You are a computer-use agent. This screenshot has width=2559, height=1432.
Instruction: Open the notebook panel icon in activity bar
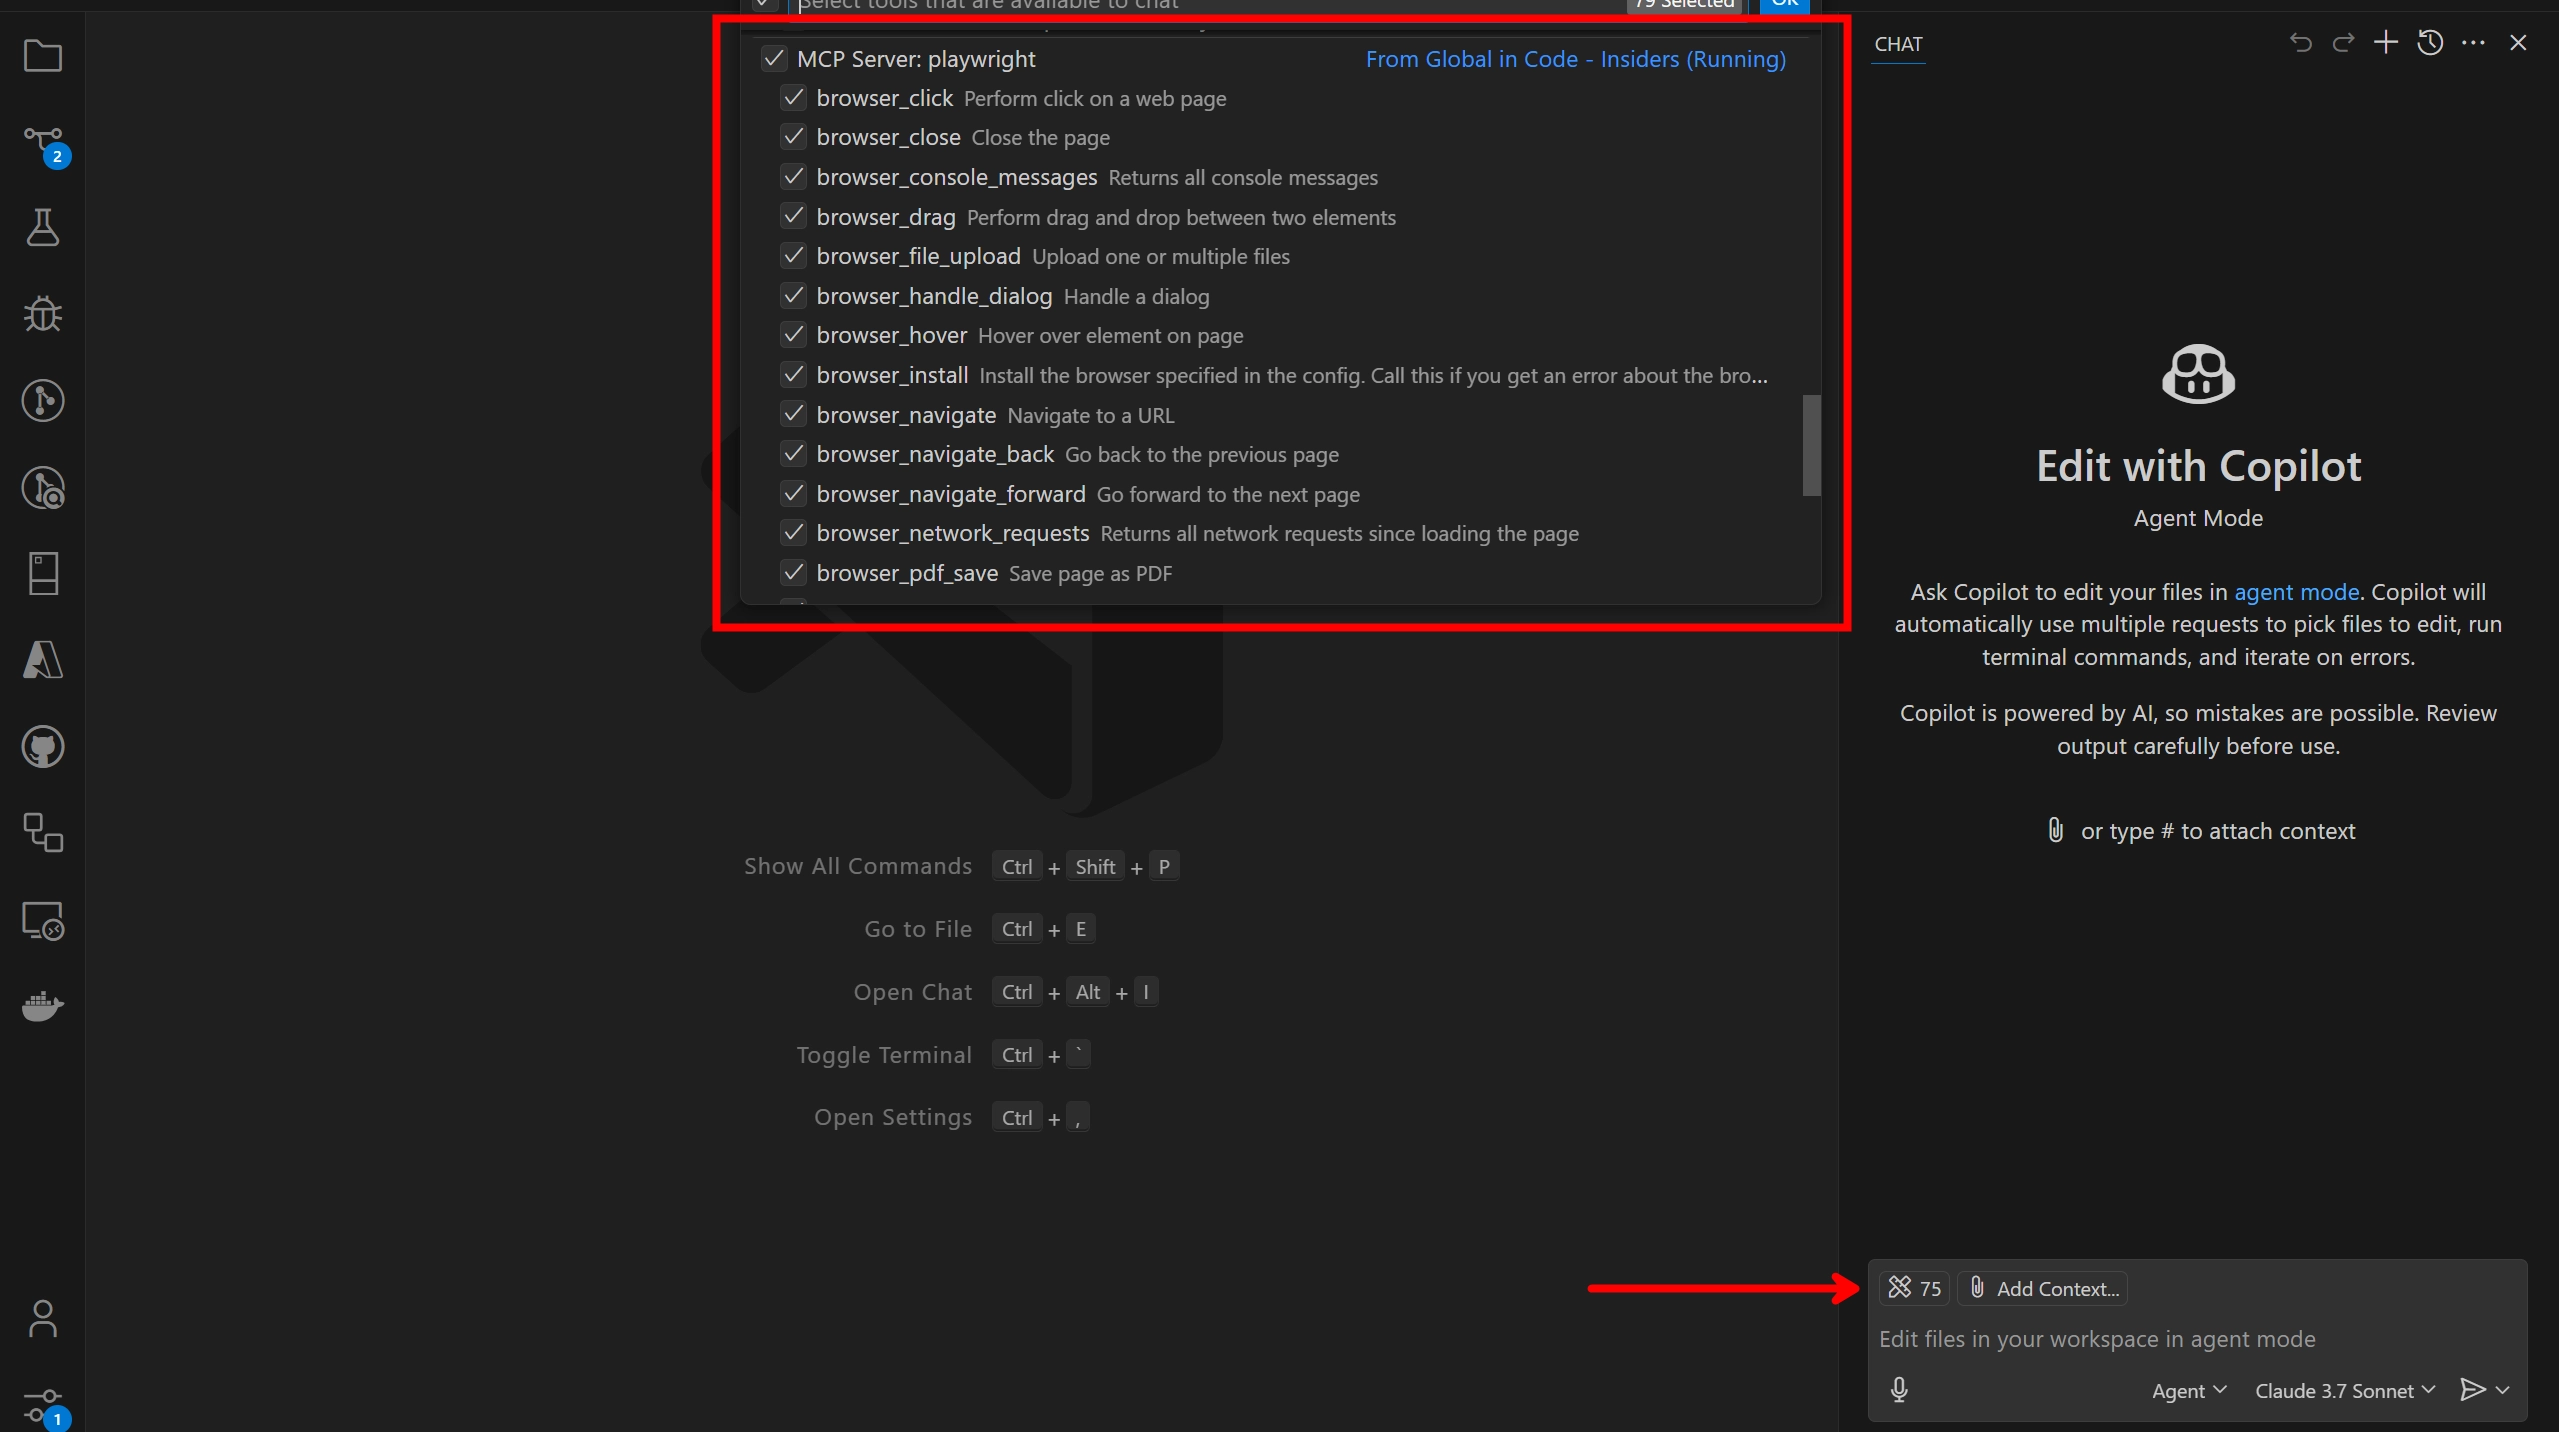click(43, 574)
